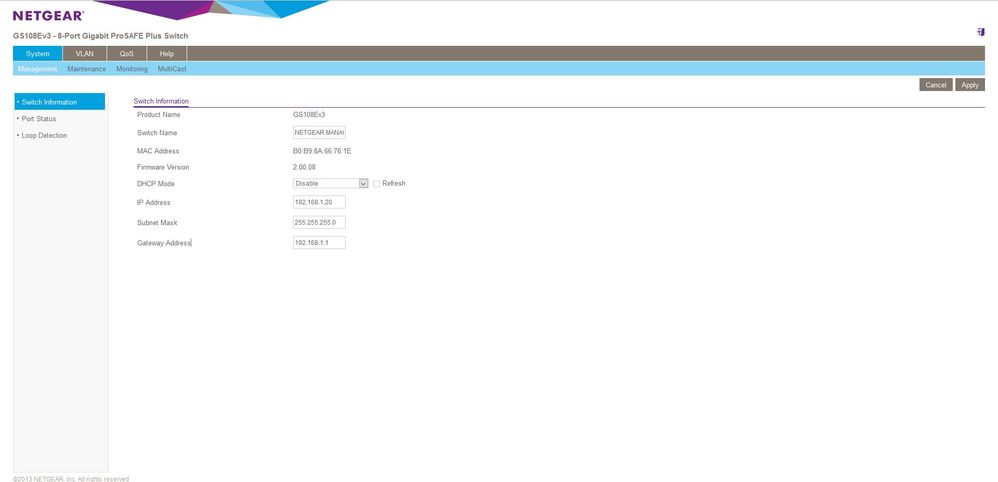Click the DHCP Mode label
Screen dimensions: 998x482
[x=156, y=184]
